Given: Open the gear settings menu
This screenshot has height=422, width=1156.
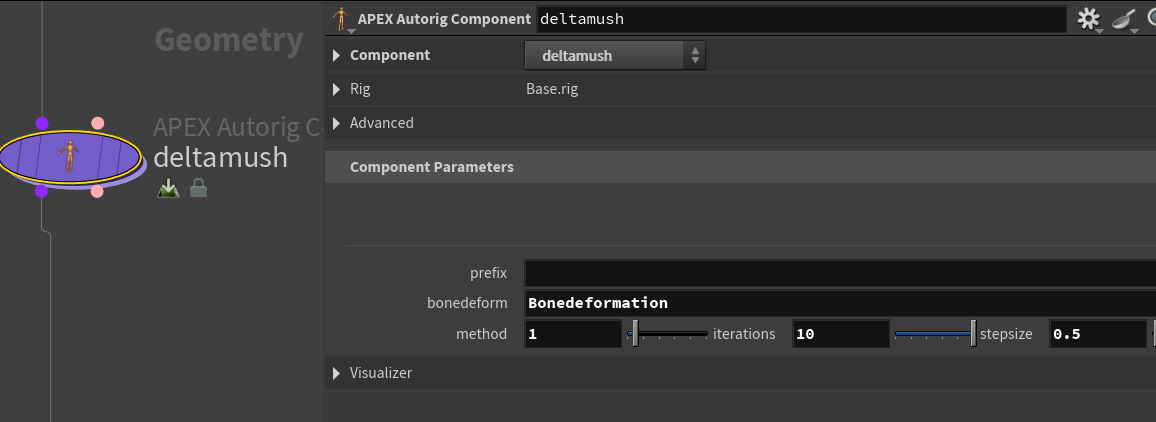Looking at the screenshot, I should click(x=1089, y=19).
